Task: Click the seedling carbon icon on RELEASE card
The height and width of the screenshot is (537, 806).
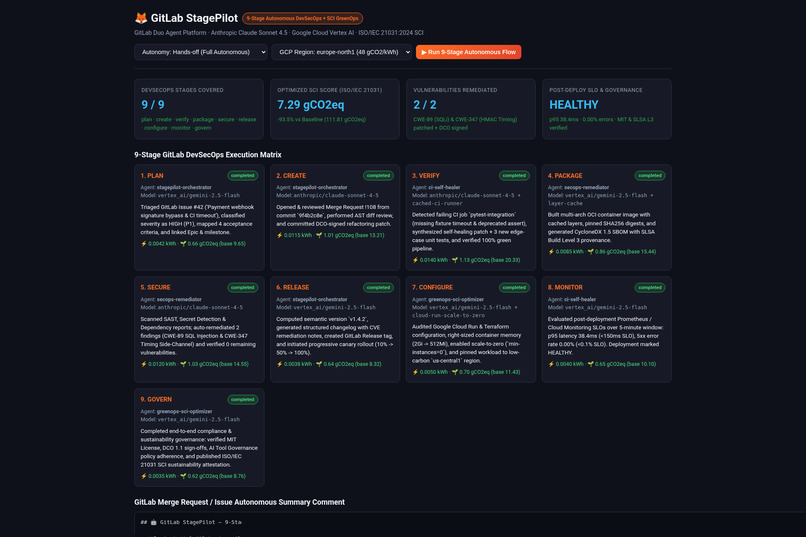Action: tap(319, 364)
